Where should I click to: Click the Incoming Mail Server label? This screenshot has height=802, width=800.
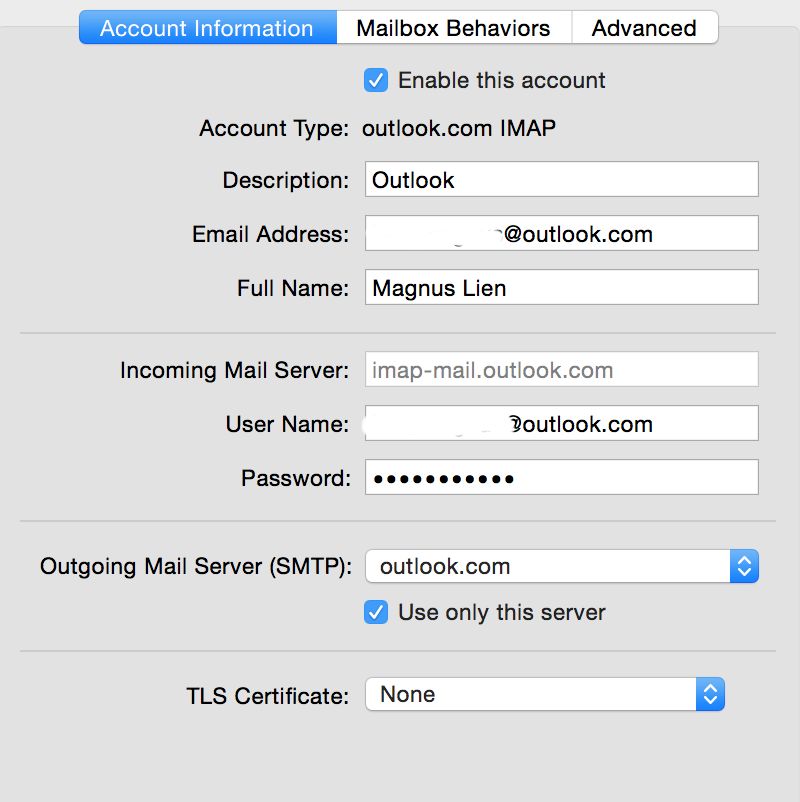coord(234,370)
